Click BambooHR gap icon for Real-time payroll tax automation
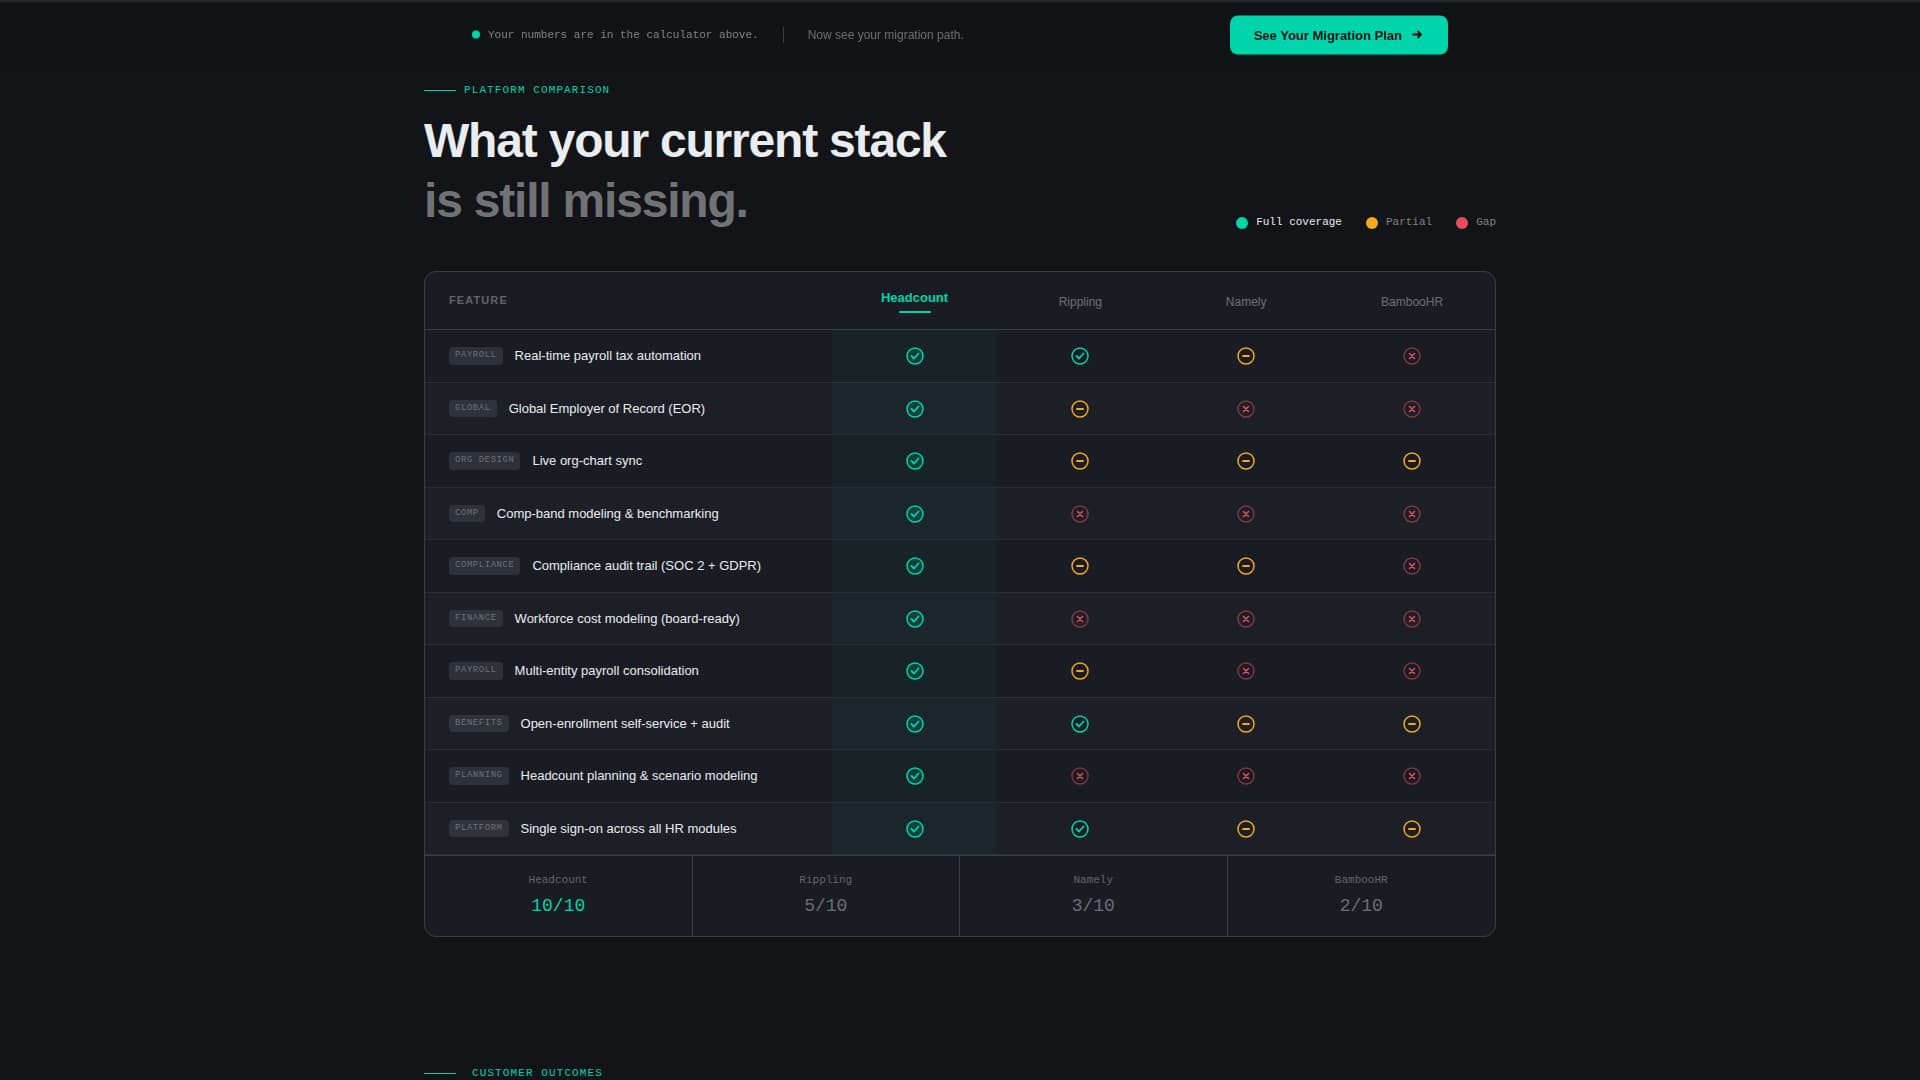 1412,356
